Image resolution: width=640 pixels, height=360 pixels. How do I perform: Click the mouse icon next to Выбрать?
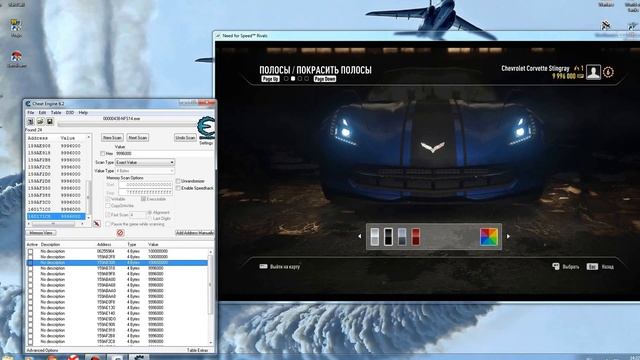tap(556, 267)
